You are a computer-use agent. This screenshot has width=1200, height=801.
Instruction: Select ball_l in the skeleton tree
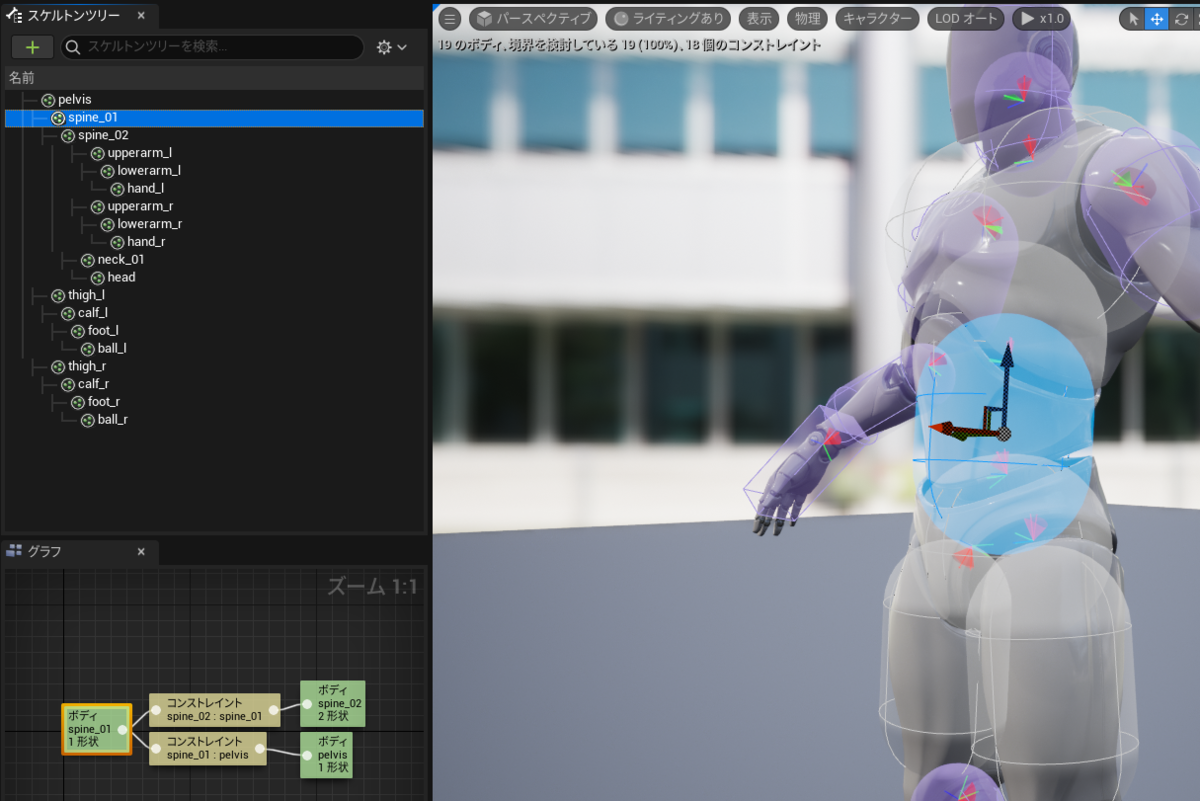(x=112, y=349)
